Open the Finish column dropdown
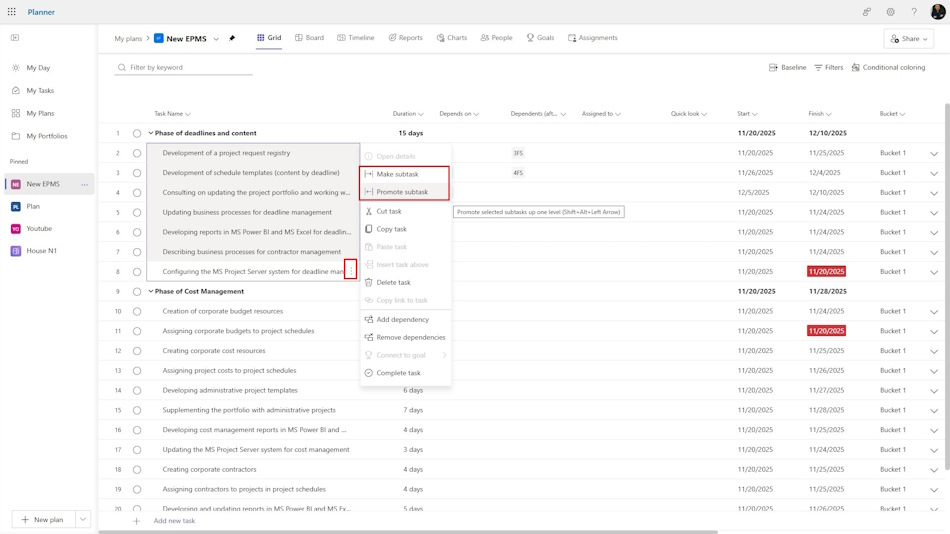 click(x=828, y=114)
